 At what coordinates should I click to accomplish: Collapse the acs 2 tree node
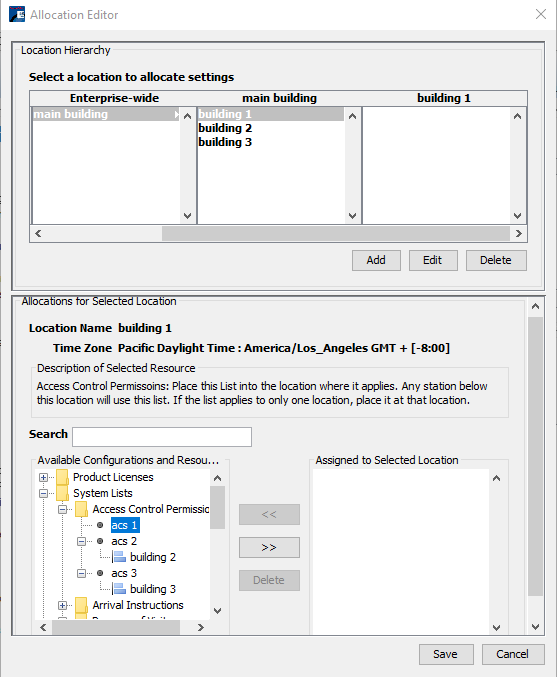click(x=81, y=541)
